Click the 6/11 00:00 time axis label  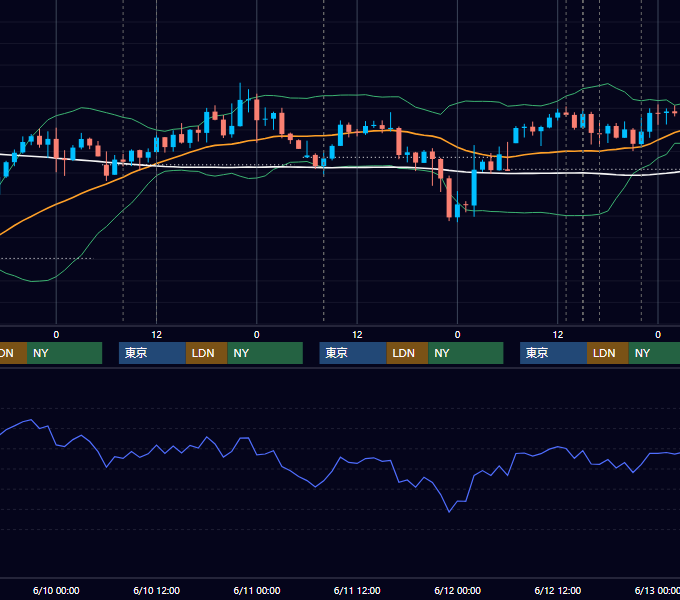(257, 590)
